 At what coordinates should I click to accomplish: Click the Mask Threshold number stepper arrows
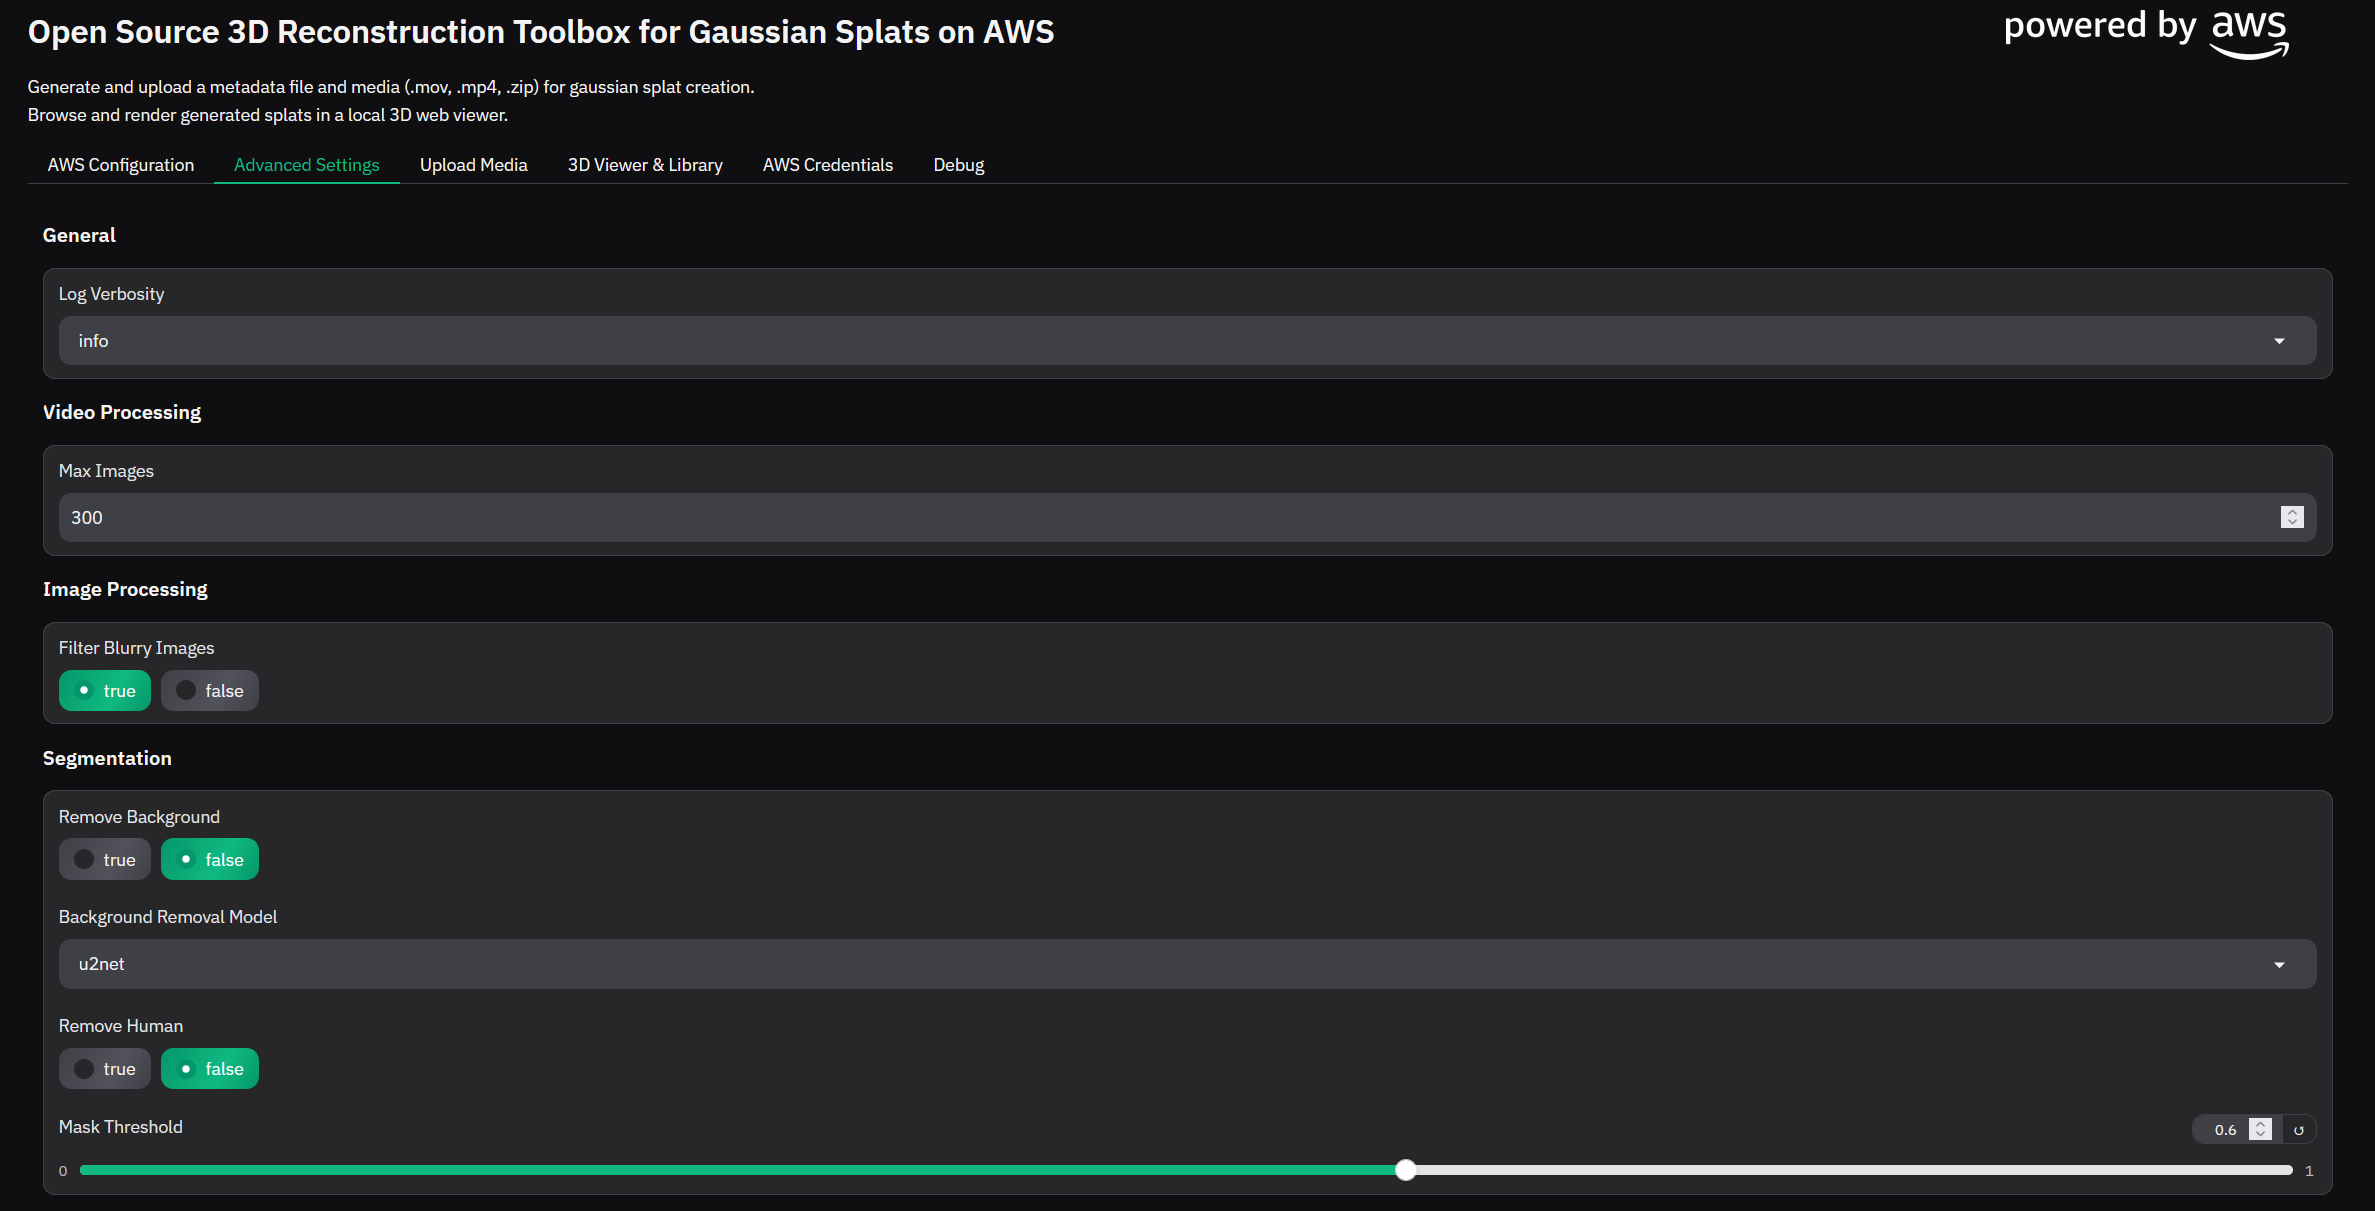tap(2260, 1129)
